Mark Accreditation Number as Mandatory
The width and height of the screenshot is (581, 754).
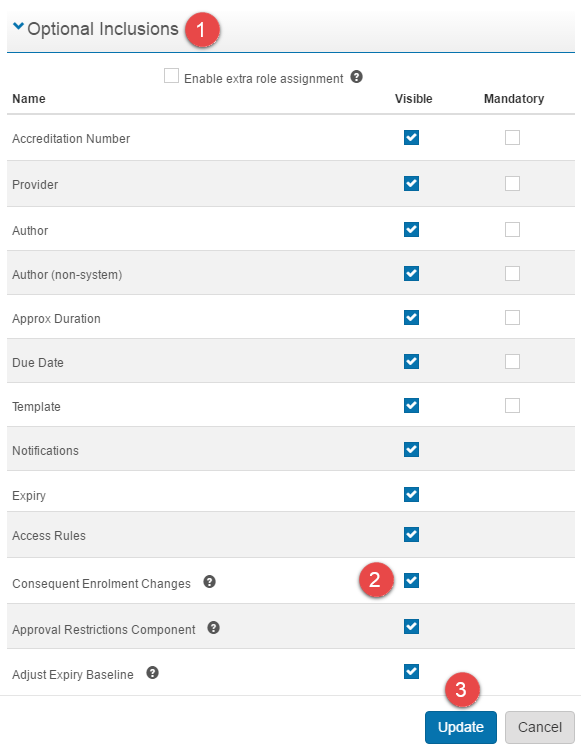pos(512,138)
